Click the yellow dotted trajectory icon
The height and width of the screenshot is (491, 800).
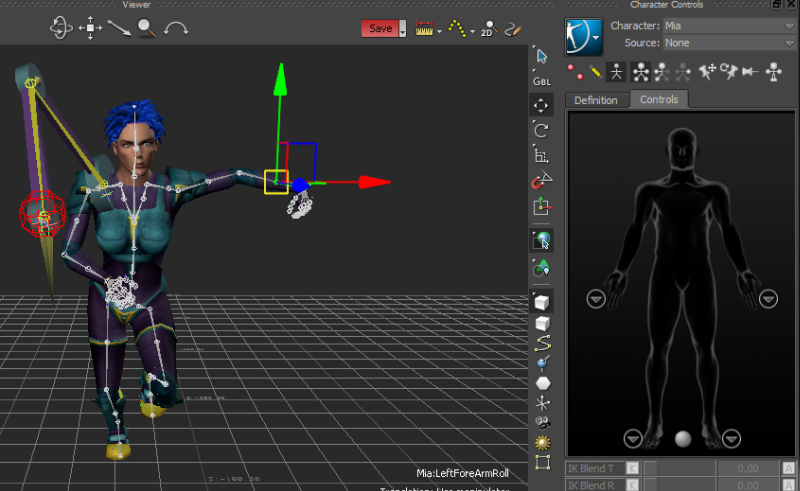coord(457,28)
